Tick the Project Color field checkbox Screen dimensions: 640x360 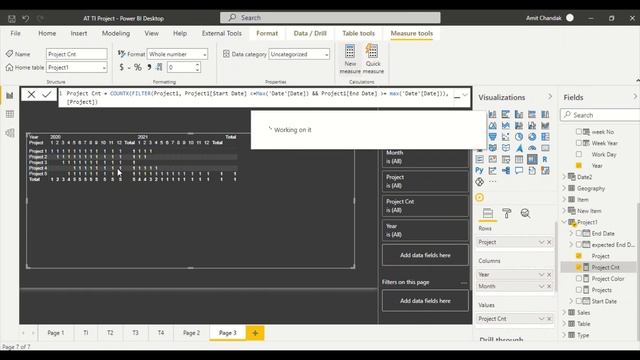[x=579, y=278]
